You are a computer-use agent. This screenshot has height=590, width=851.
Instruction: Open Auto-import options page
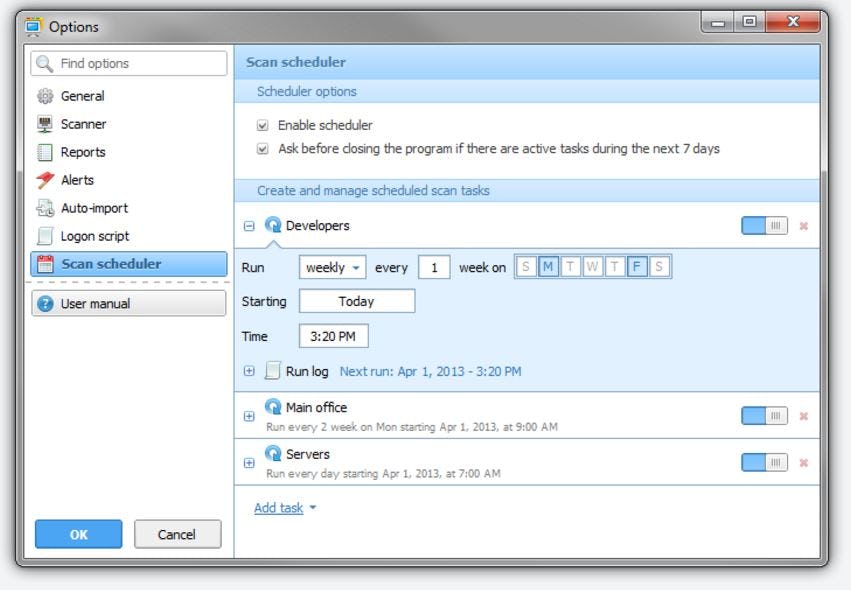coord(129,208)
